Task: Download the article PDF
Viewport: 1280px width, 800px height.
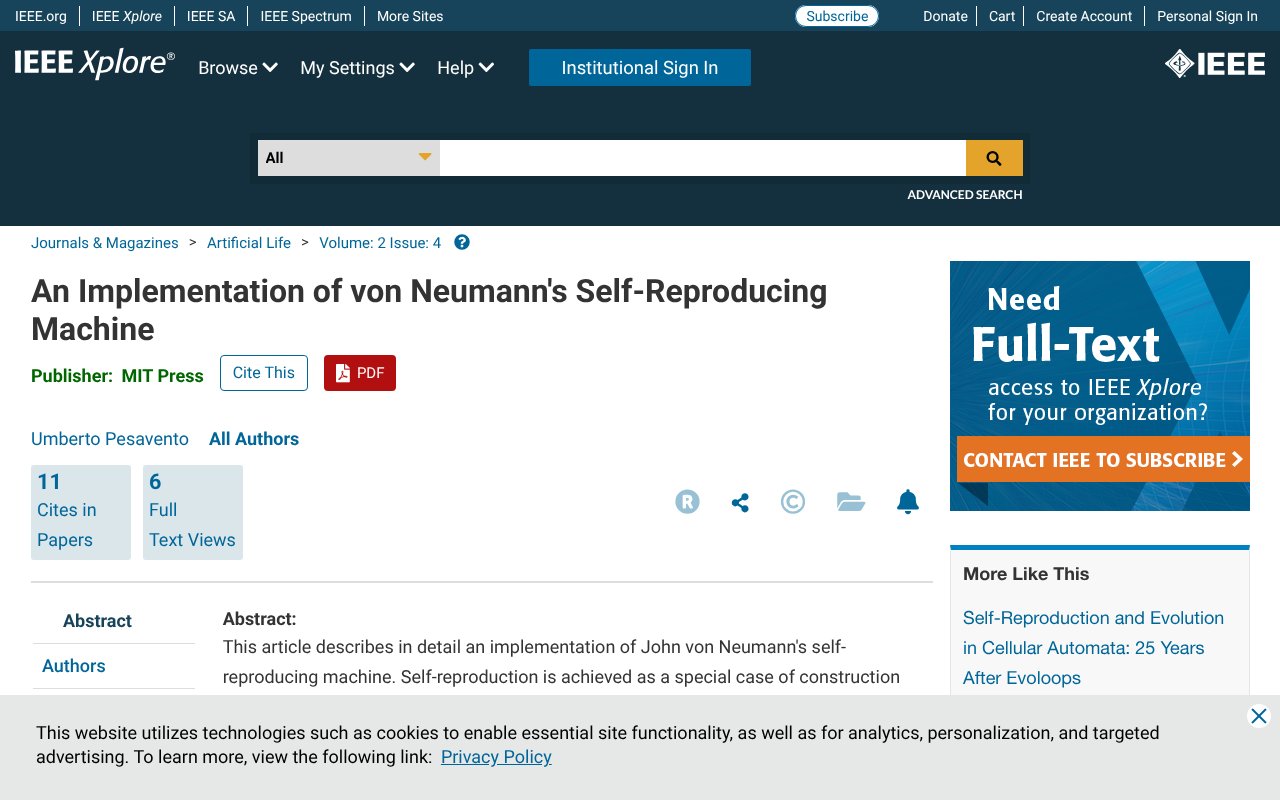Action: [x=360, y=373]
